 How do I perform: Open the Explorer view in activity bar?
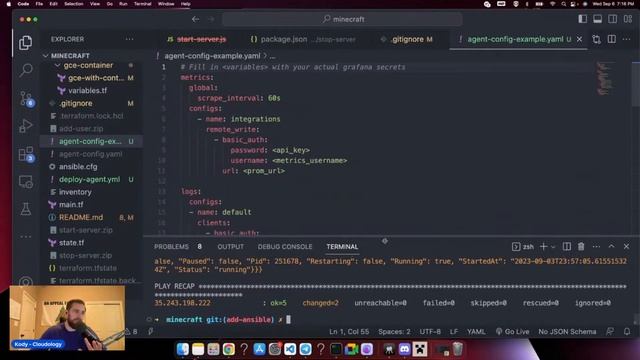25,42
